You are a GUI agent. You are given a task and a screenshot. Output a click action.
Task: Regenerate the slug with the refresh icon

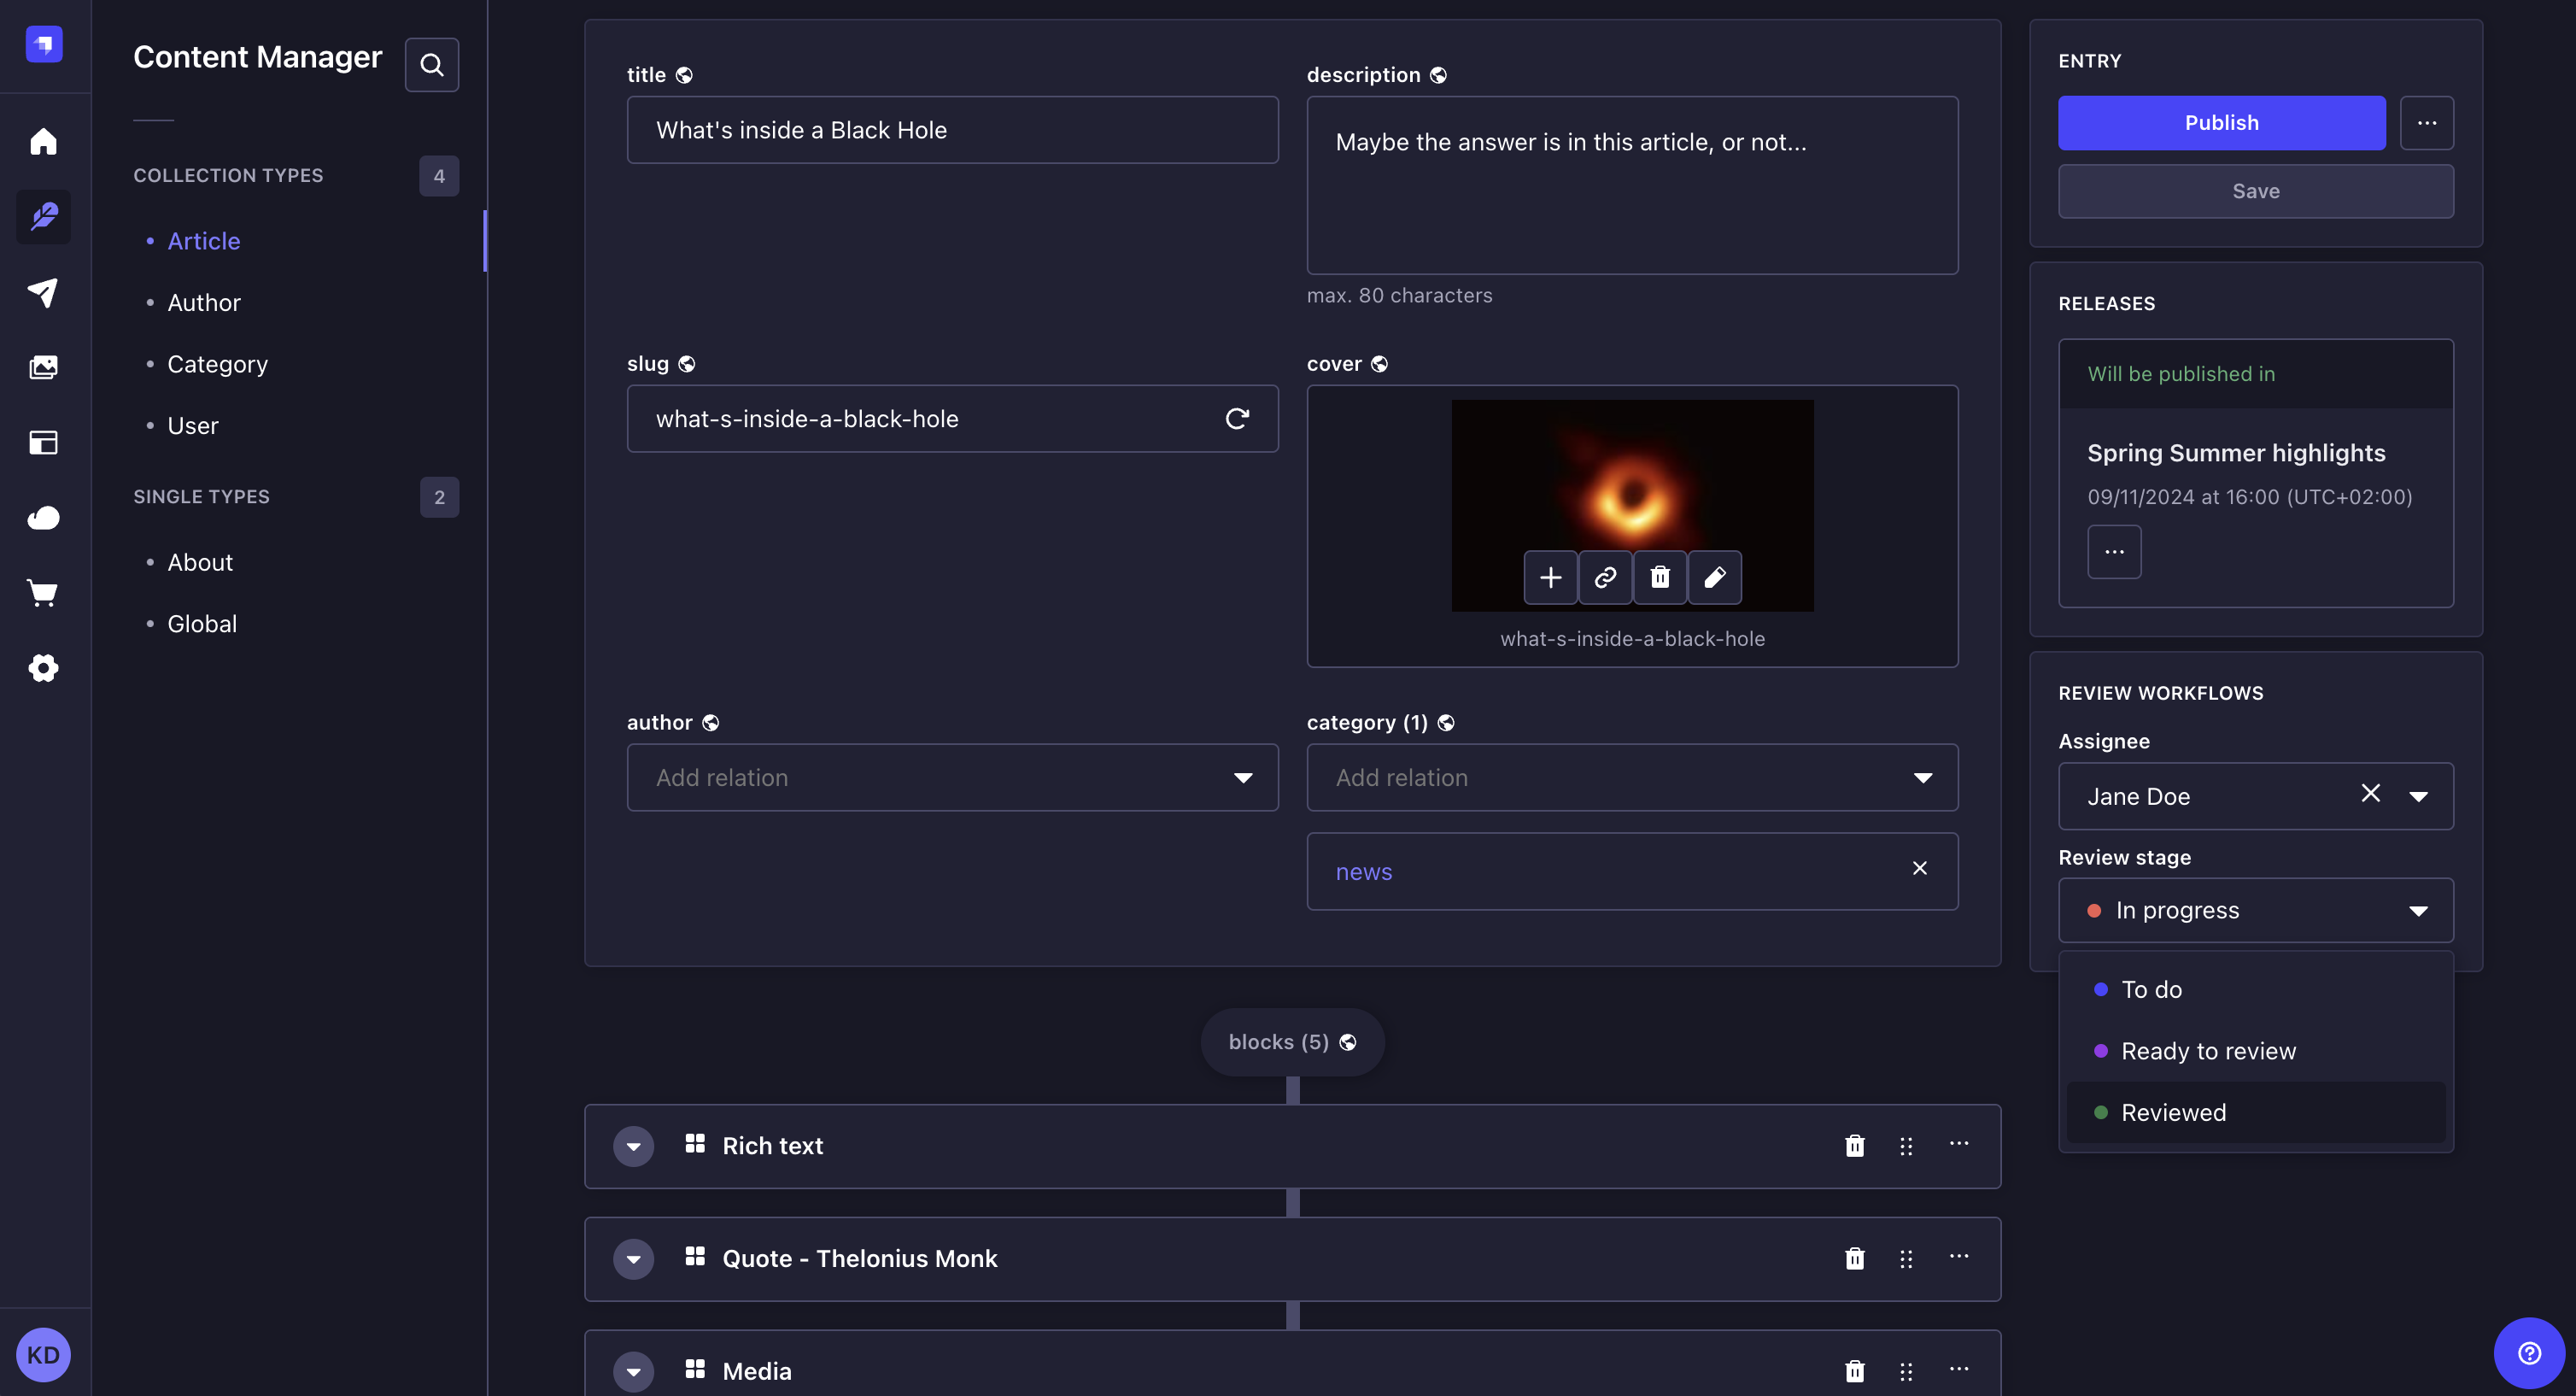[x=1238, y=418]
